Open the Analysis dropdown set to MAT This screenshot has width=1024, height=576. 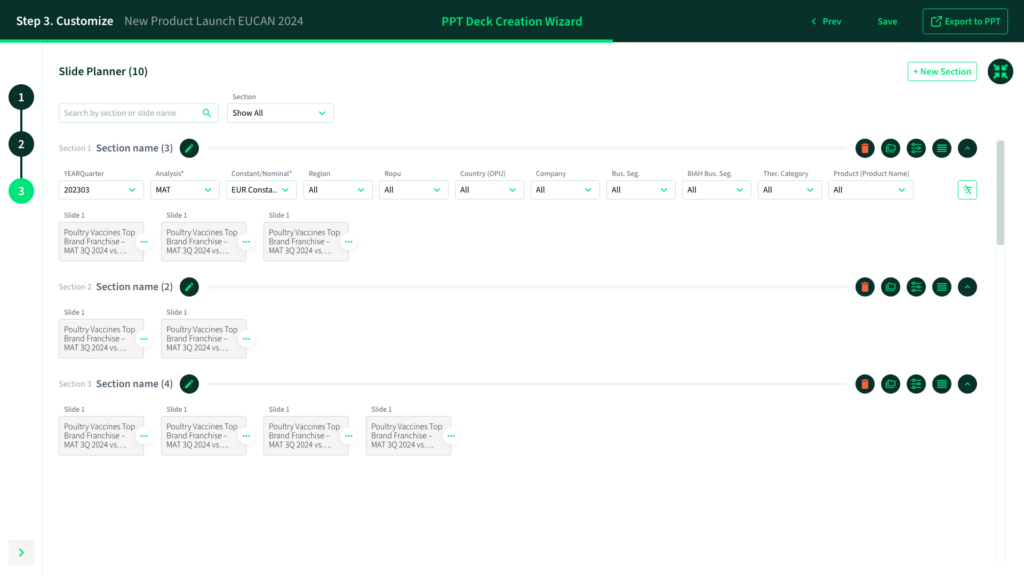(x=186, y=190)
